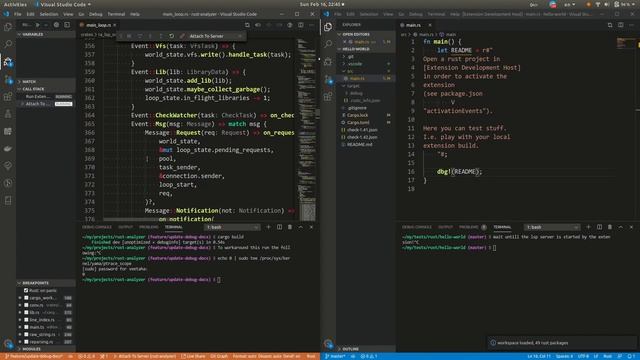Select 'Attach To...' session in call stack

46,104
